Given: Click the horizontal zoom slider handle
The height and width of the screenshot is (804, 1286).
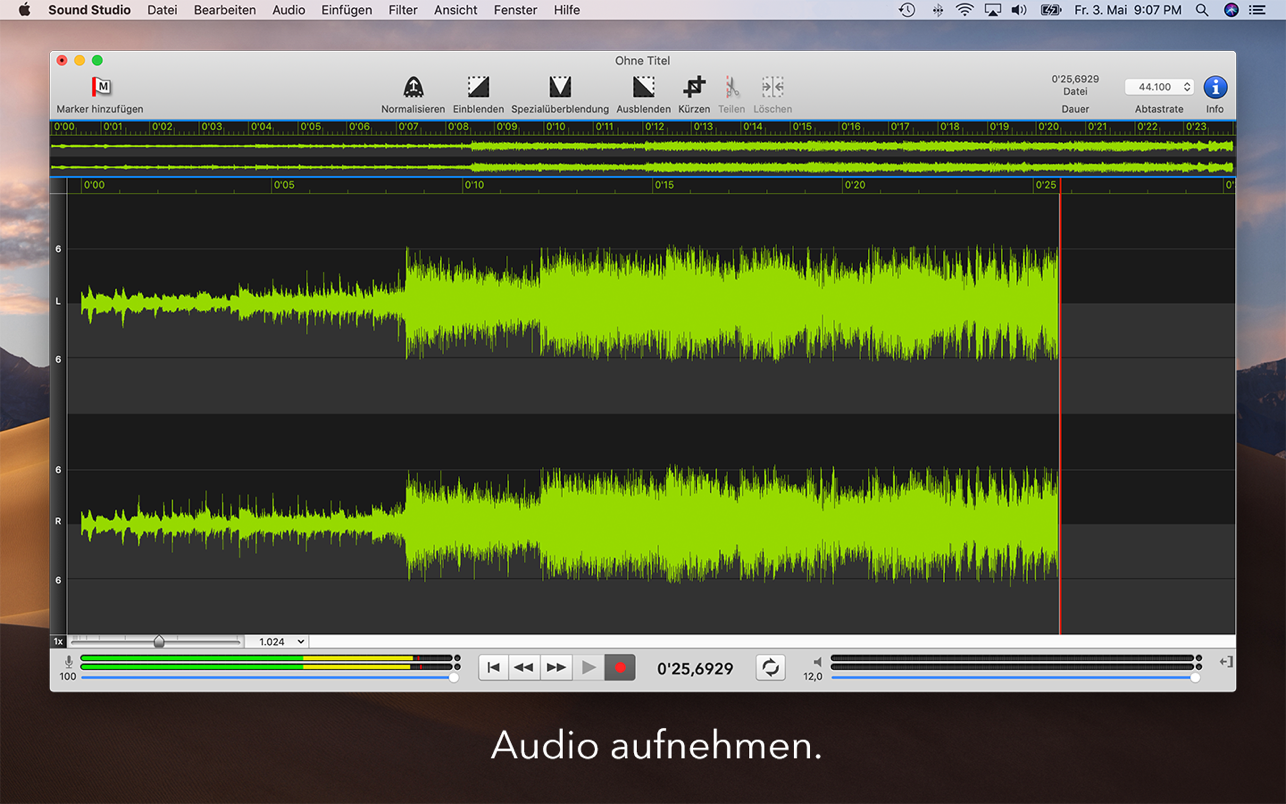Looking at the screenshot, I should click(x=159, y=642).
